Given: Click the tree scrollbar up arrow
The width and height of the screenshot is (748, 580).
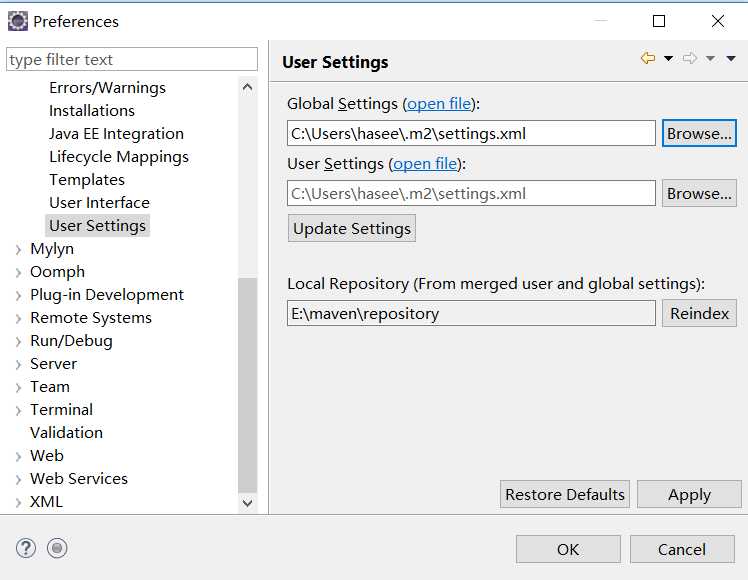Looking at the screenshot, I should pos(247,87).
